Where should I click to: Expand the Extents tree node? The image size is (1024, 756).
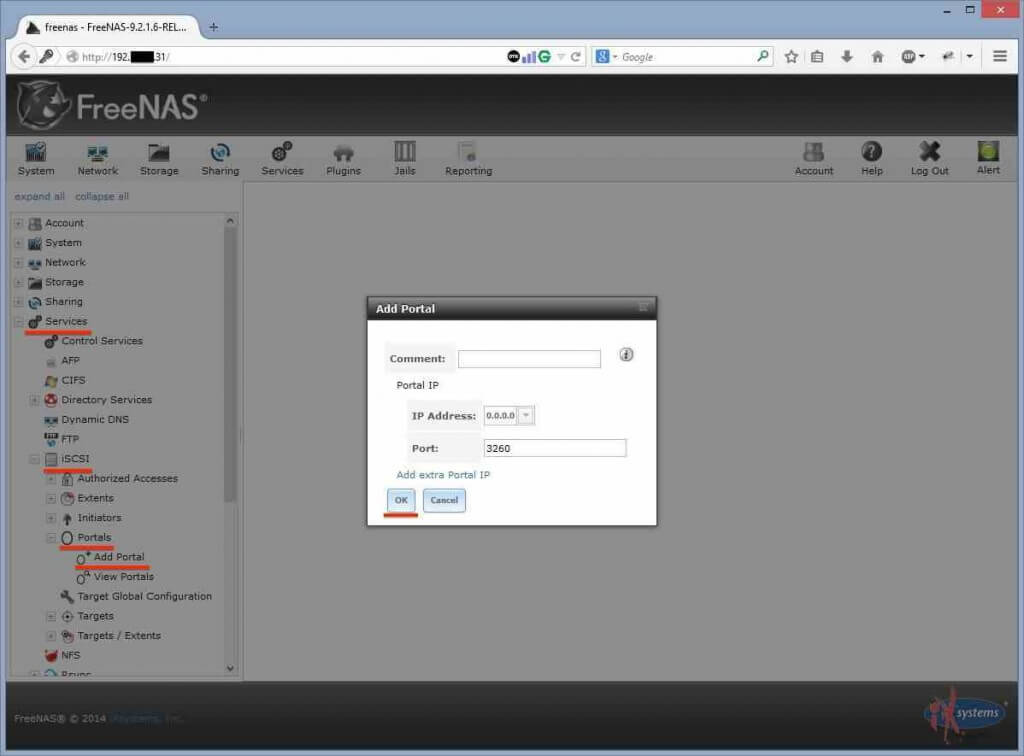(51, 498)
